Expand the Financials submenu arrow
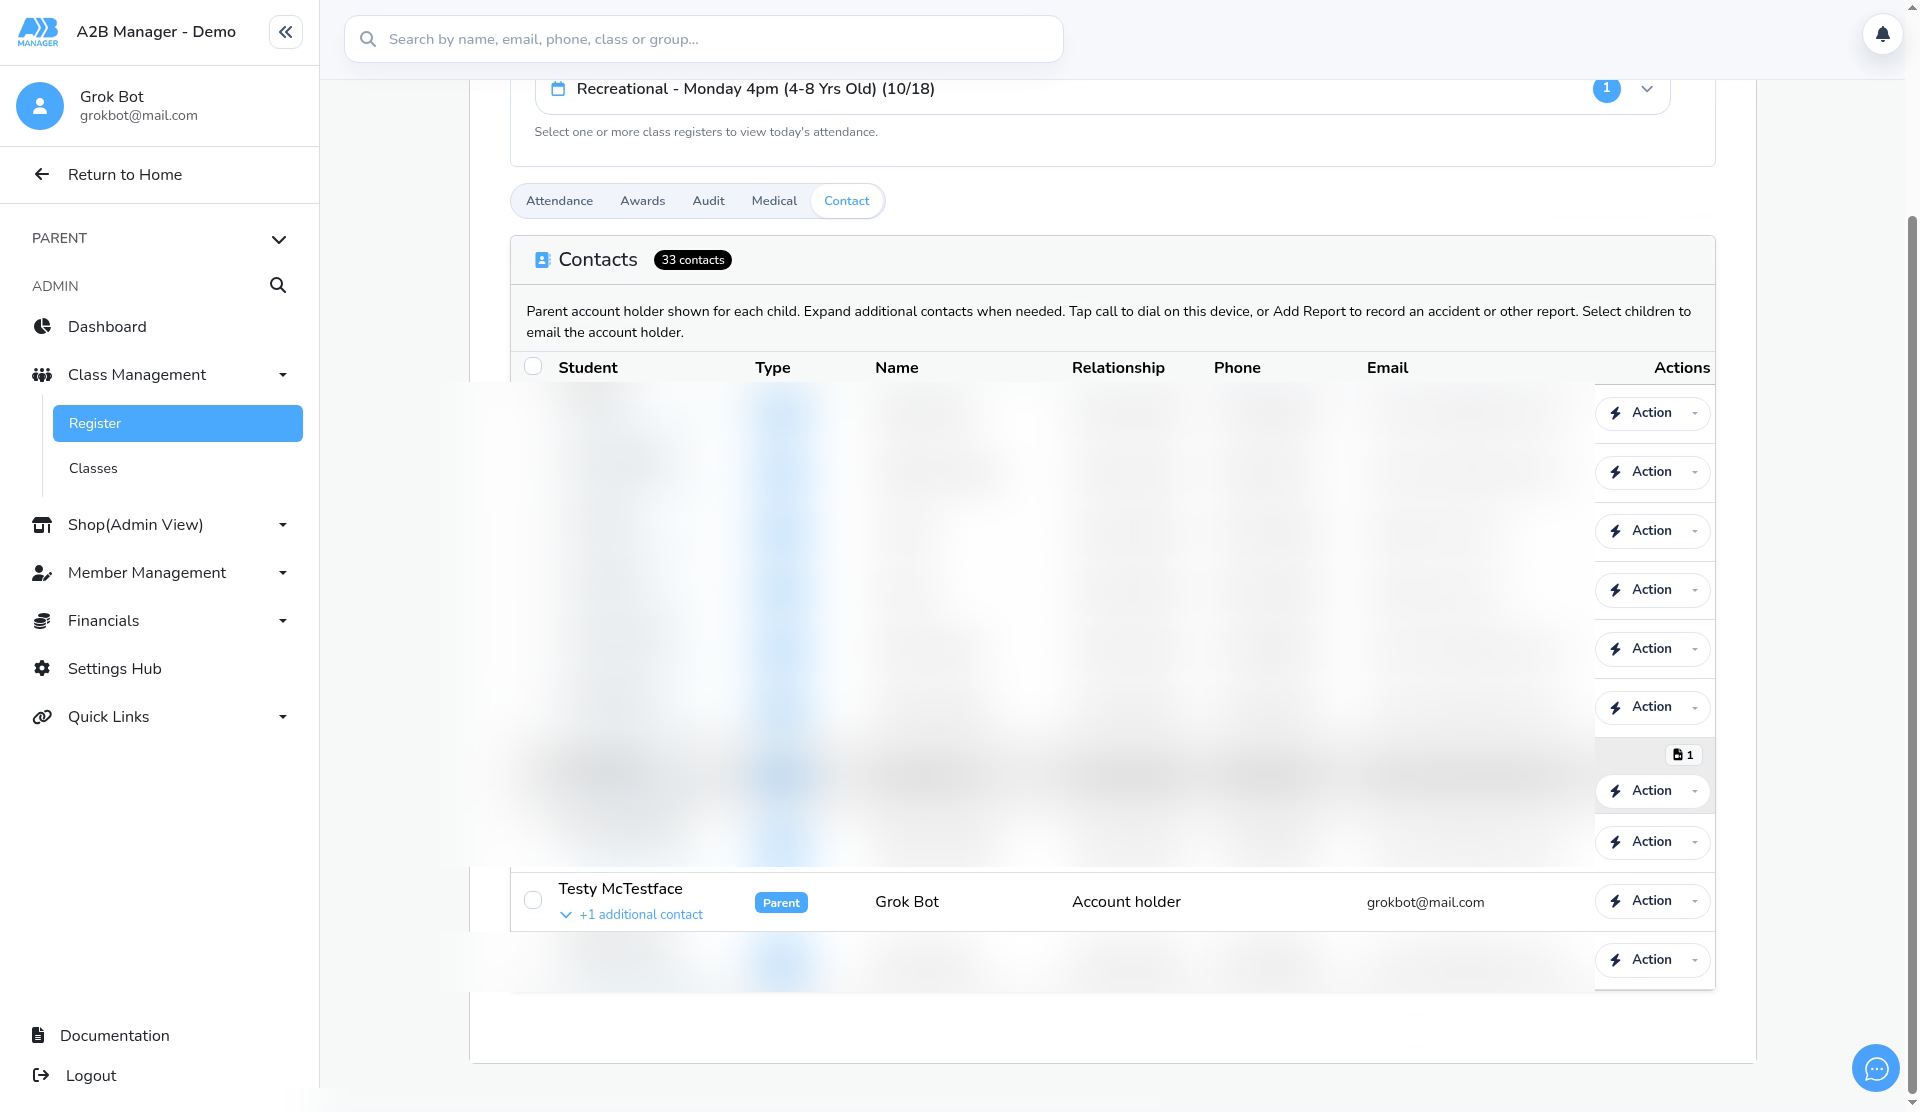 283,621
